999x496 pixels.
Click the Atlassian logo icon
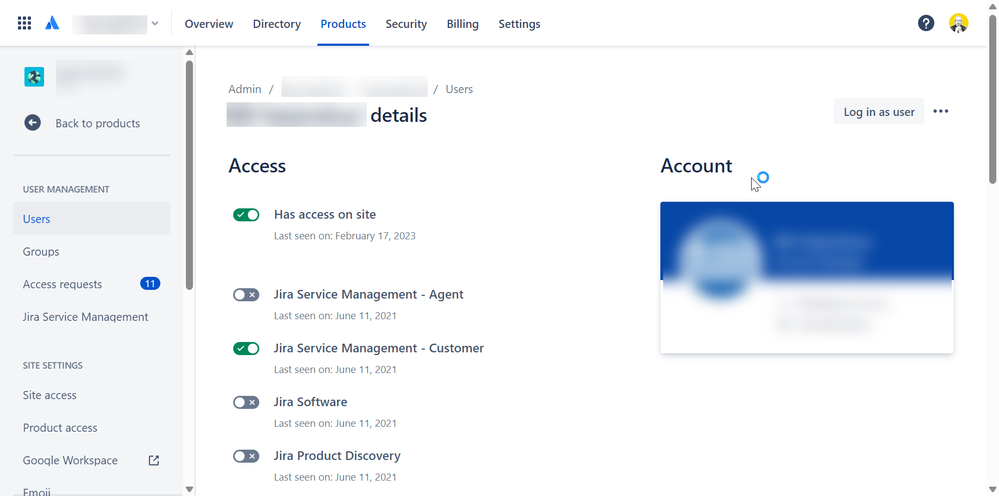[x=52, y=24]
